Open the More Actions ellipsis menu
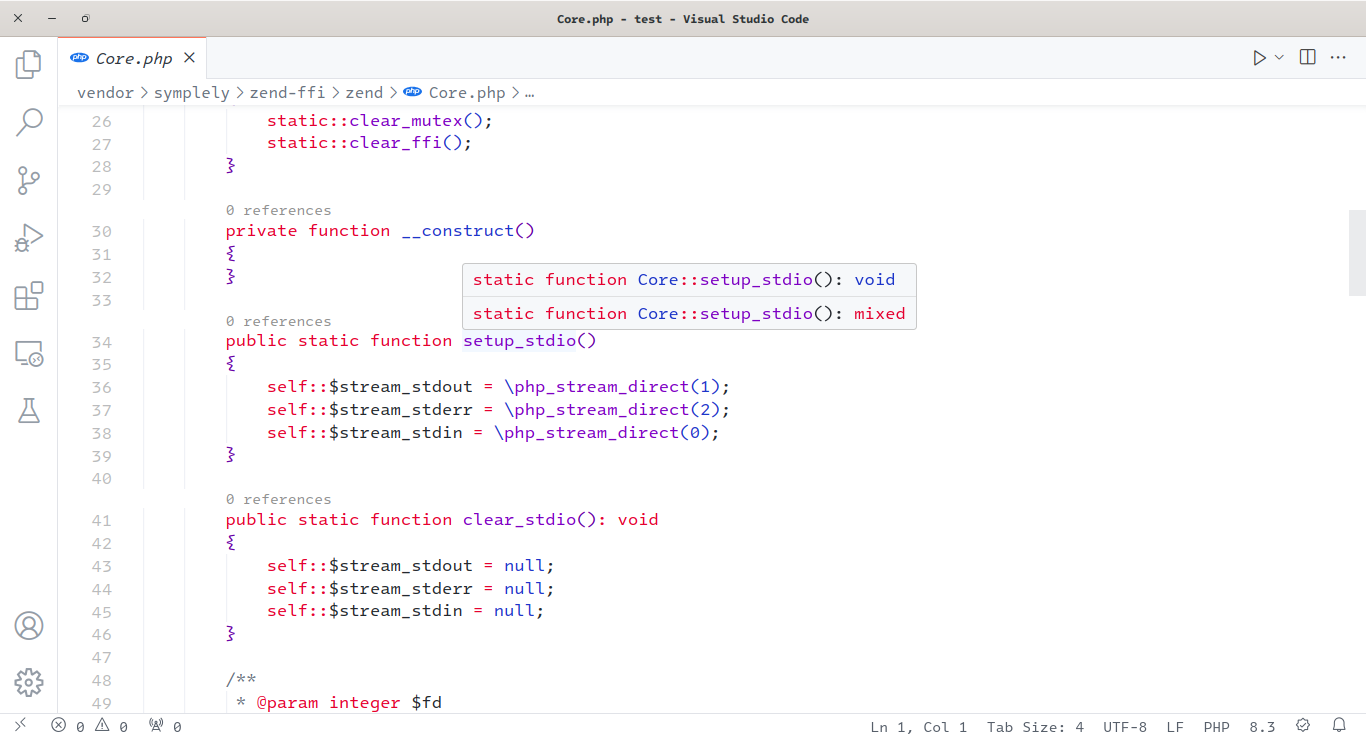1366x739 pixels. 1338,58
